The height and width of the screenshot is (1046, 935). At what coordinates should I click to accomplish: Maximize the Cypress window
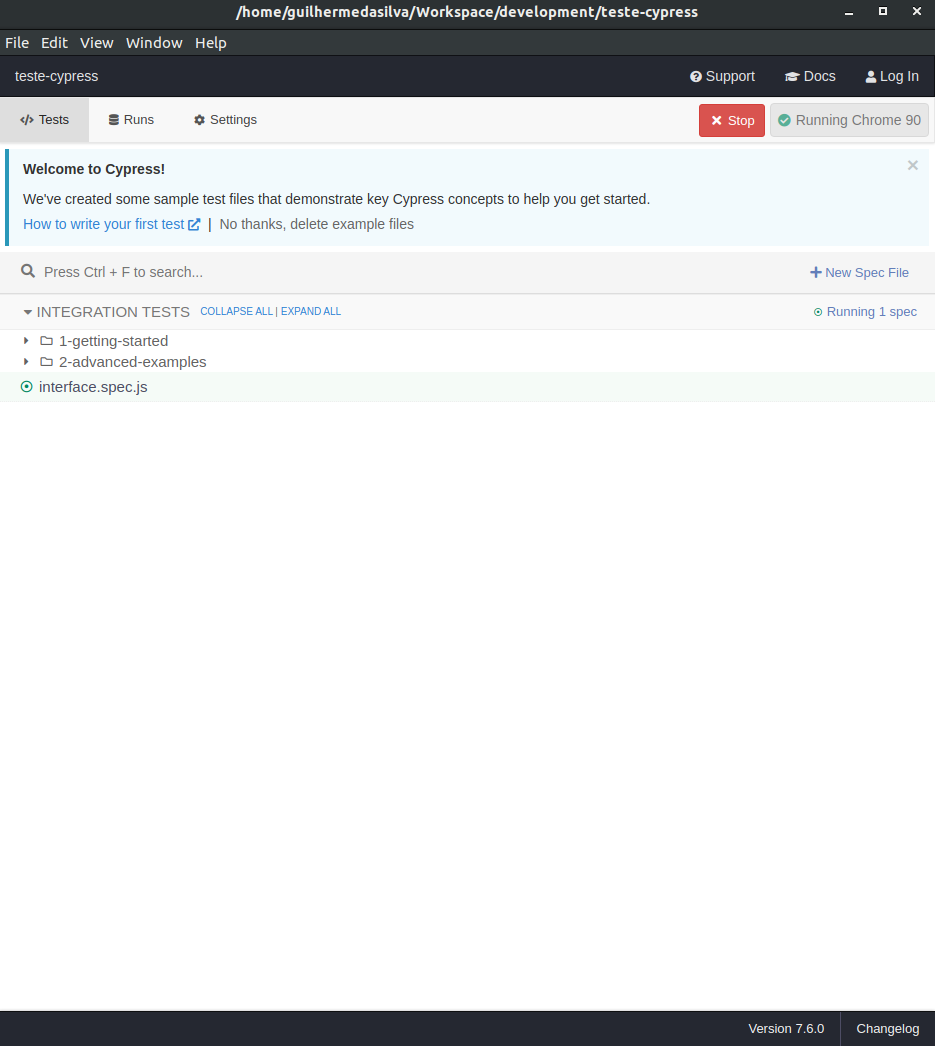pos(883,11)
